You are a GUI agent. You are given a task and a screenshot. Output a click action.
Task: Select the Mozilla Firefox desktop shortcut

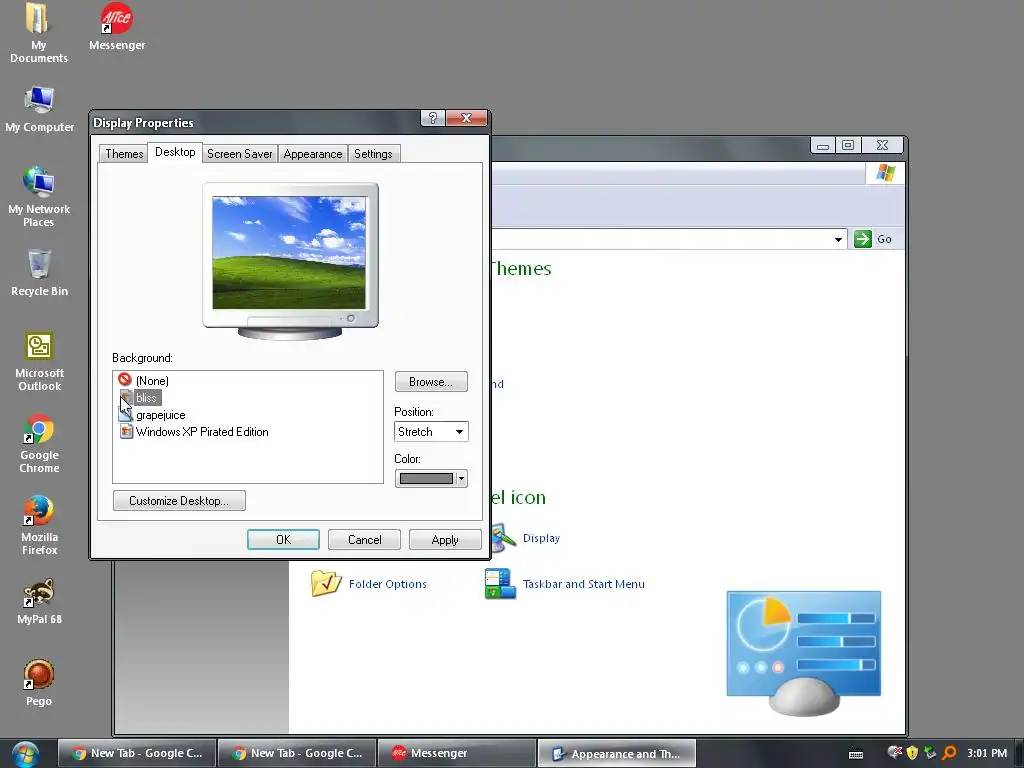point(39,526)
